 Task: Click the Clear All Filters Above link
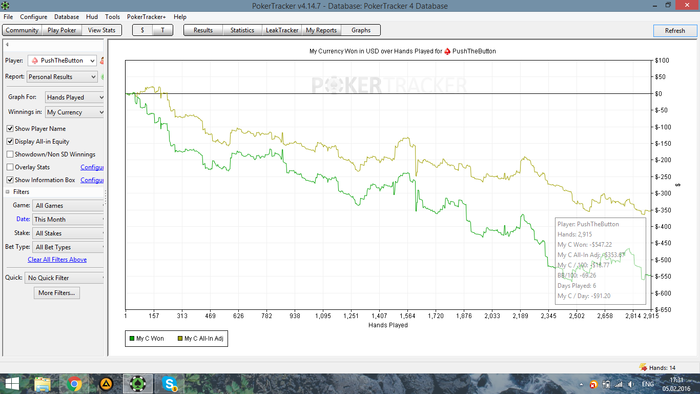point(57,260)
